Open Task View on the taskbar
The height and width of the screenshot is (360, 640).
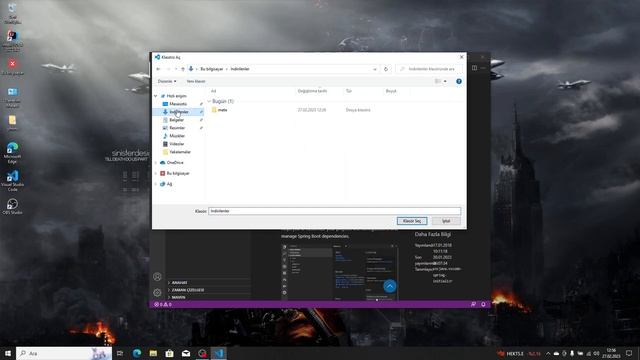(120, 353)
